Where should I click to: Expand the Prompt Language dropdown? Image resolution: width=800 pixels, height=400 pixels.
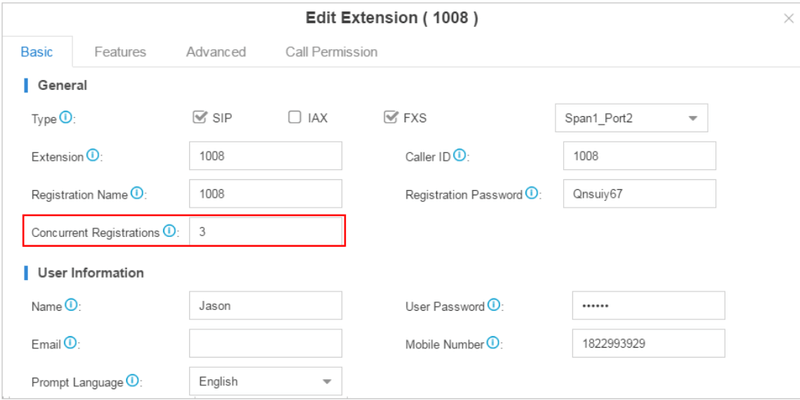click(x=265, y=381)
